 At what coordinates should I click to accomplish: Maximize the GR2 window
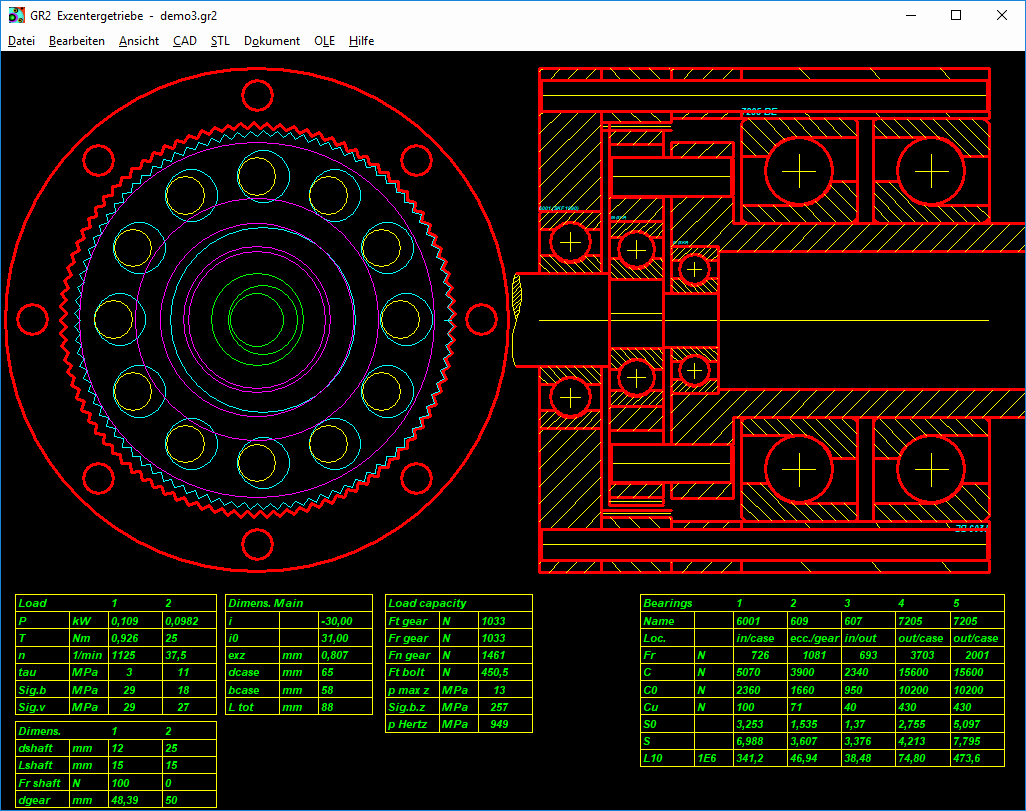(x=956, y=15)
